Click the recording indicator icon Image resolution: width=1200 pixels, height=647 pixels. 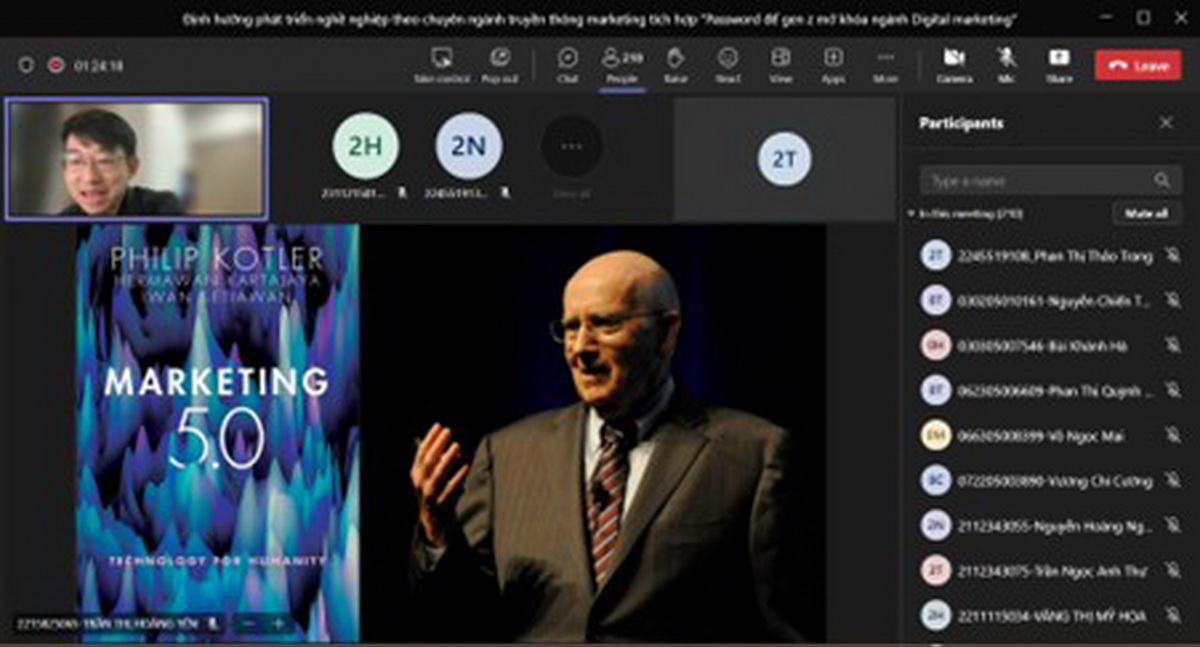pos(56,65)
